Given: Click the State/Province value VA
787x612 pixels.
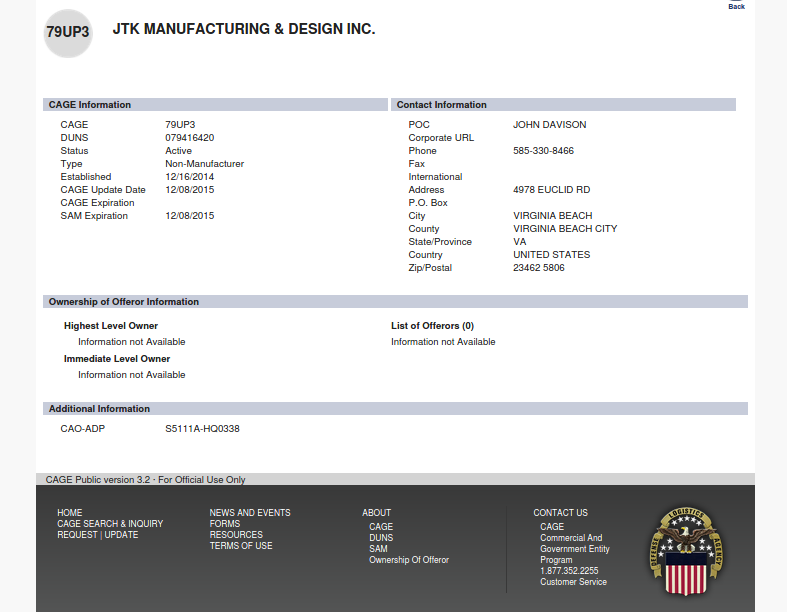Looking at the screenshot, I should coord(519,242).
